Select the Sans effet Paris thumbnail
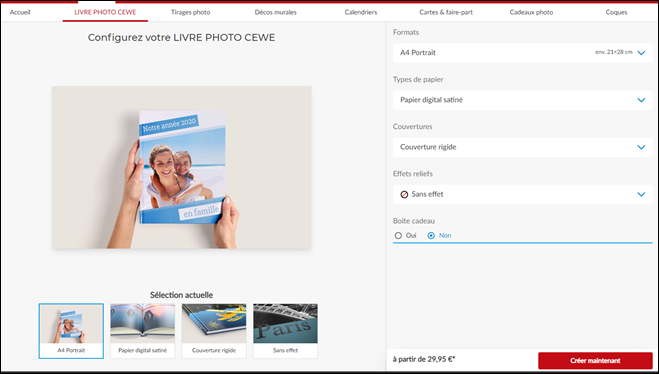 [285, 331]
